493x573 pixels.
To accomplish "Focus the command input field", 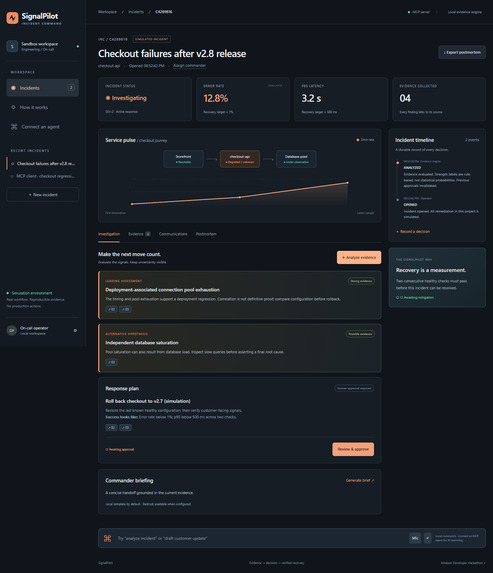I will point(260,538).
